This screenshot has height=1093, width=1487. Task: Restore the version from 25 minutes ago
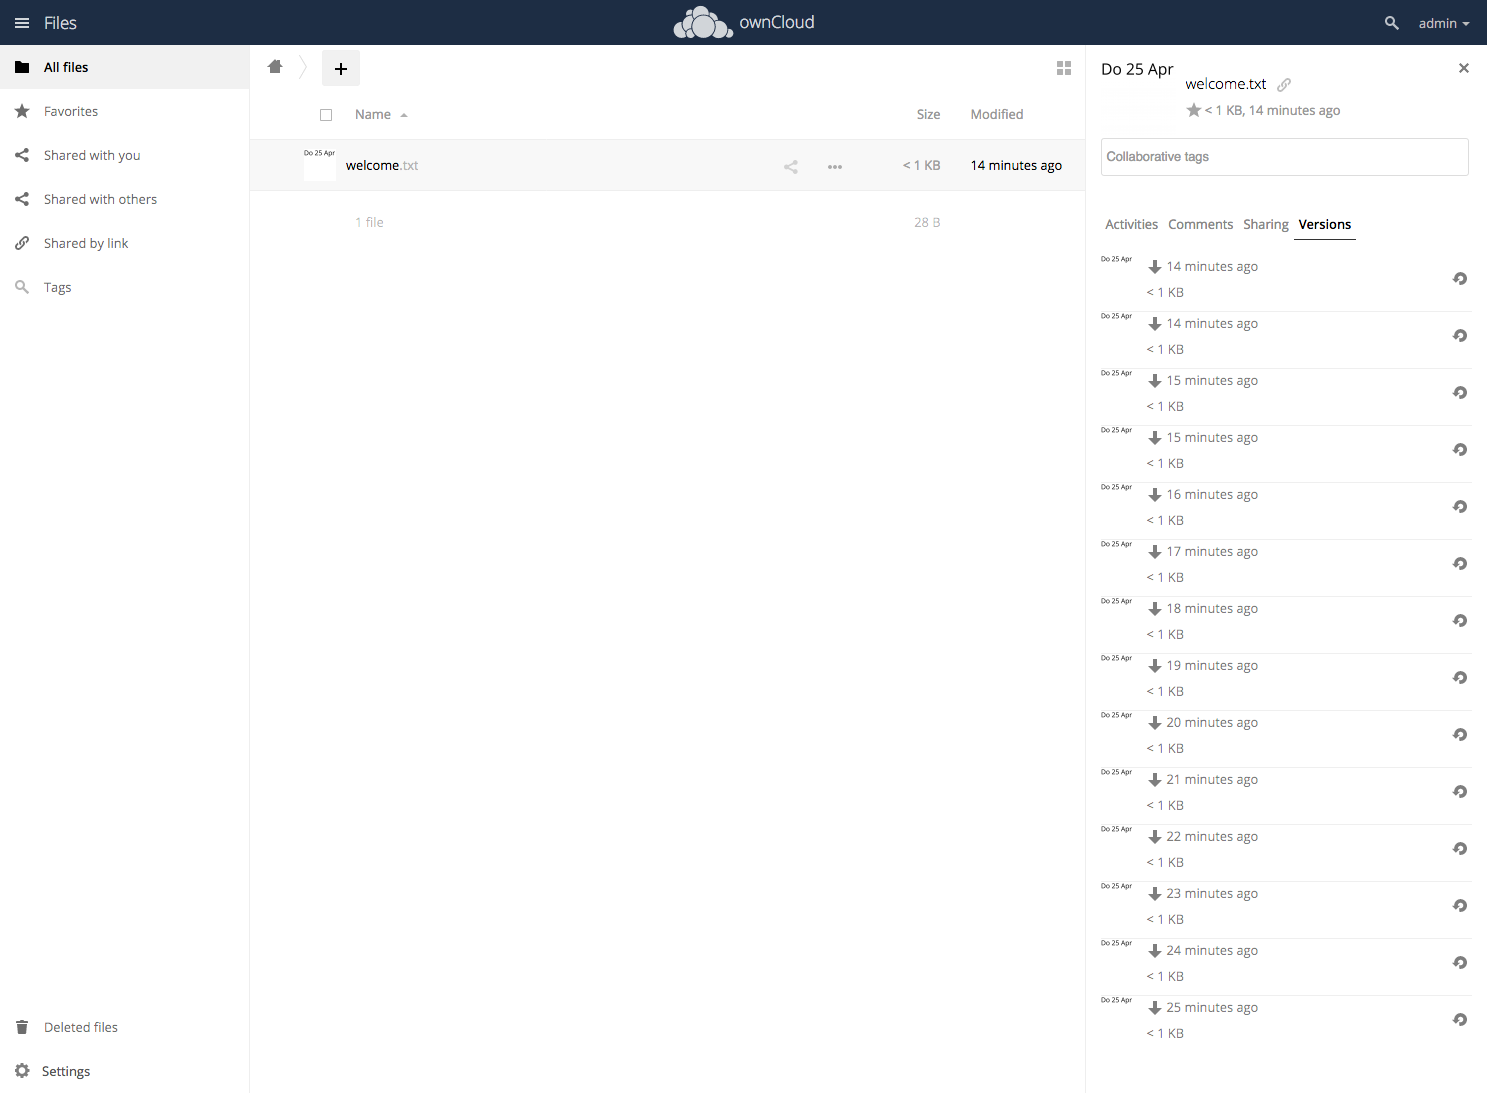[1460, 1019]
